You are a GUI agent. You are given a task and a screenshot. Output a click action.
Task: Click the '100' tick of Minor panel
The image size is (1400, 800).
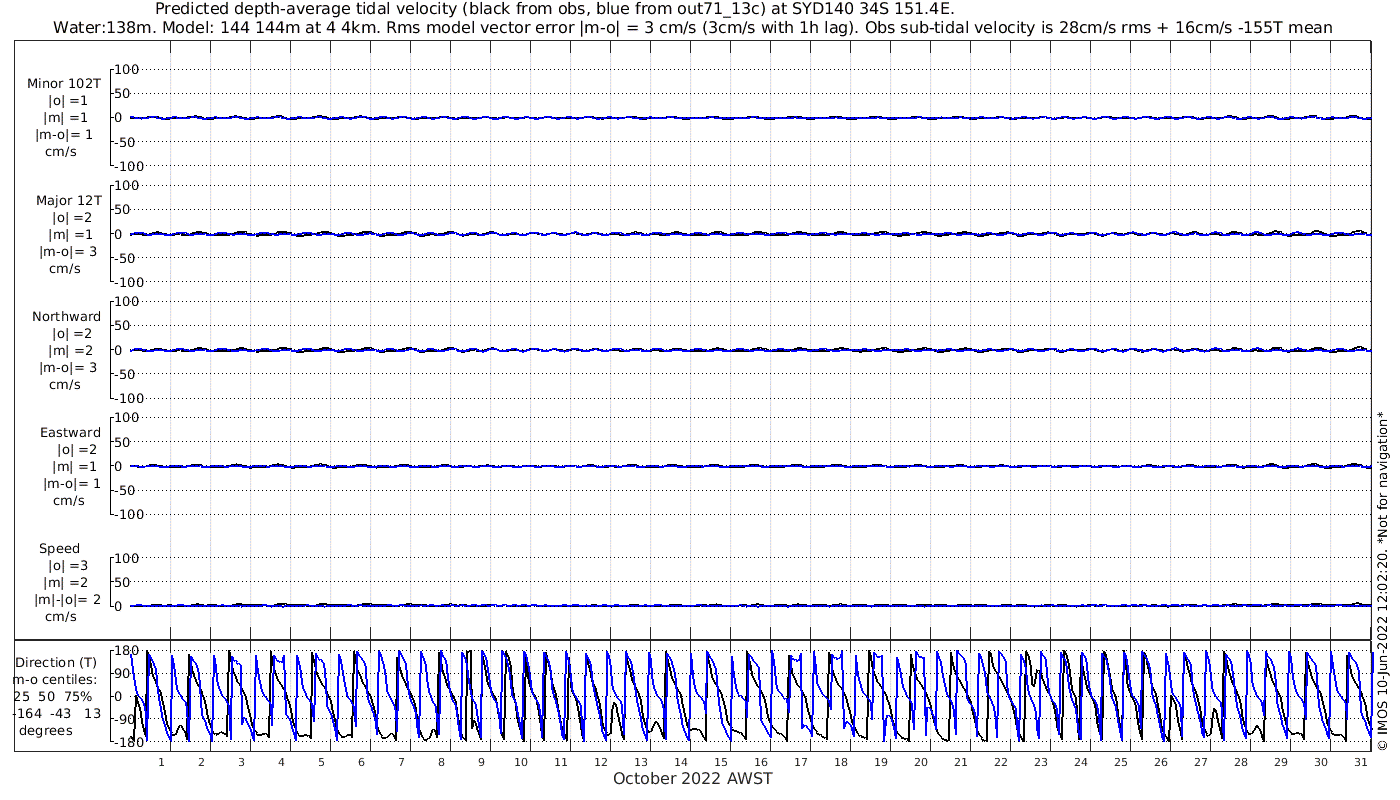click(127, 69)
